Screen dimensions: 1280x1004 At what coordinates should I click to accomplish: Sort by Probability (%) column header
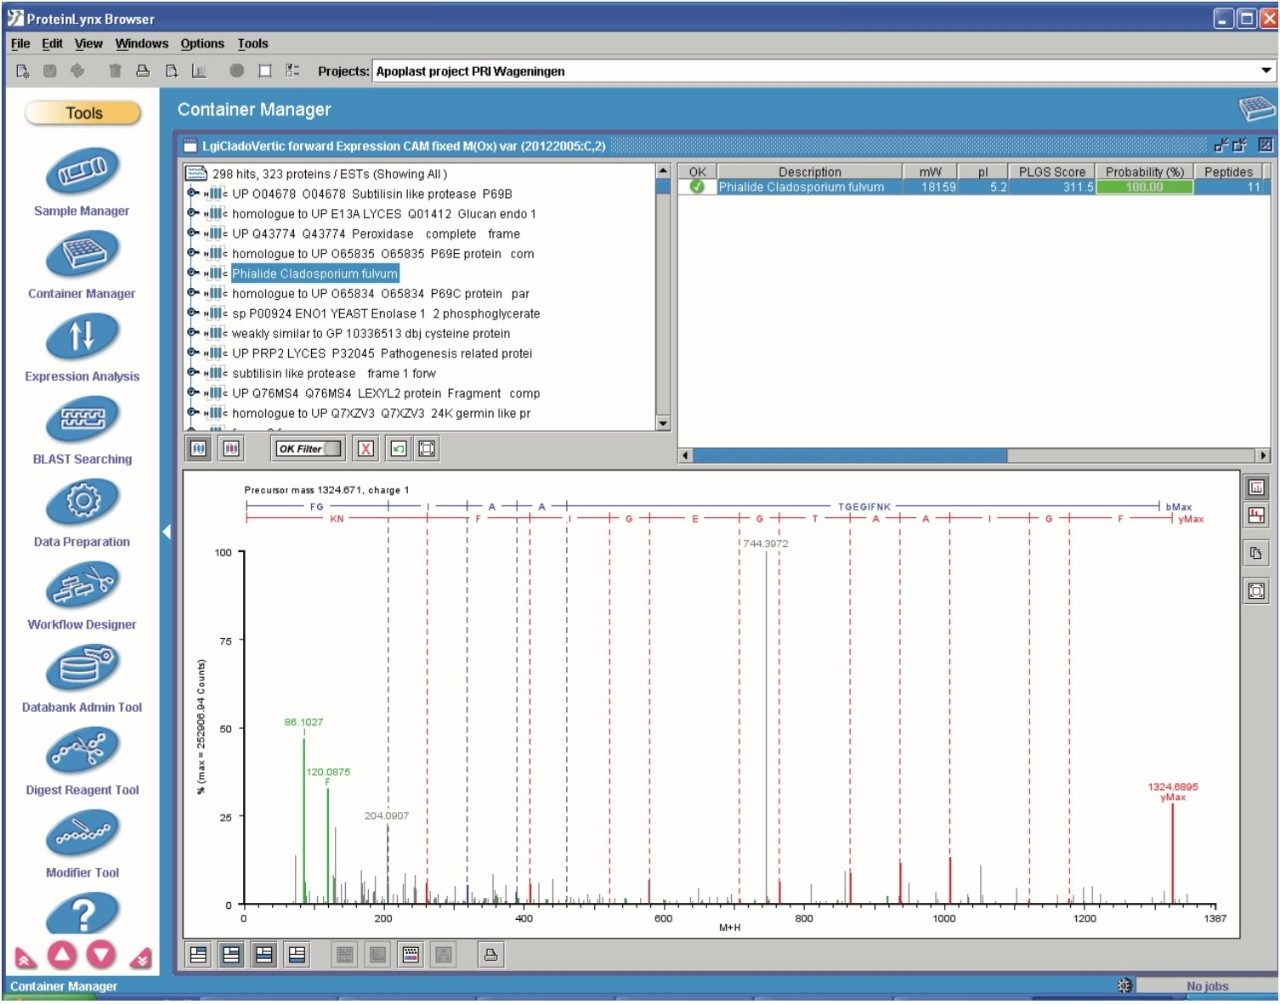(x=1144, y=172)
